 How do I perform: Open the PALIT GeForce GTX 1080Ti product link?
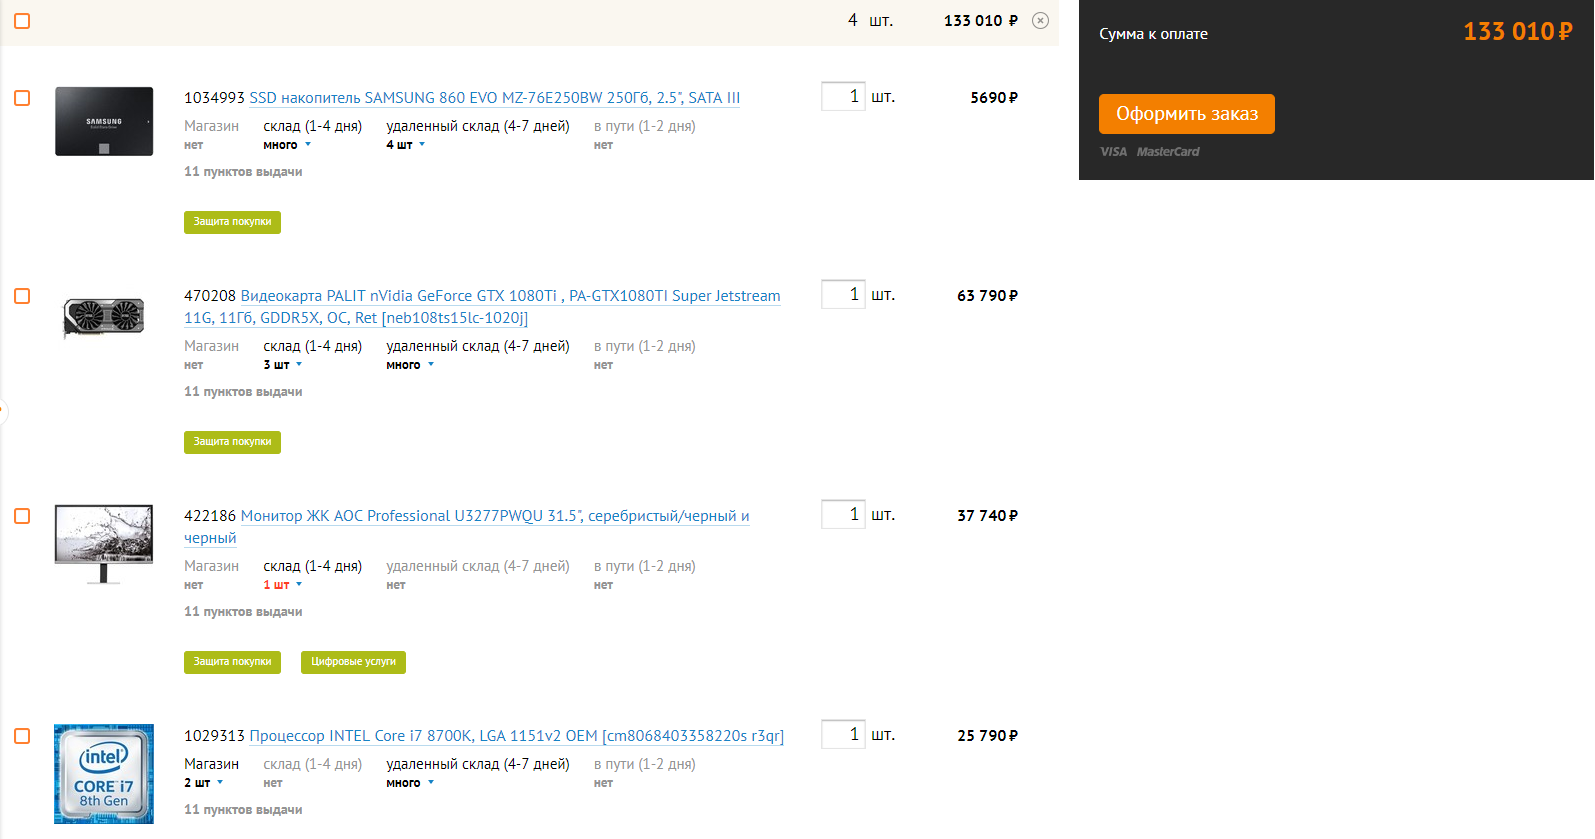pos(482,307)
